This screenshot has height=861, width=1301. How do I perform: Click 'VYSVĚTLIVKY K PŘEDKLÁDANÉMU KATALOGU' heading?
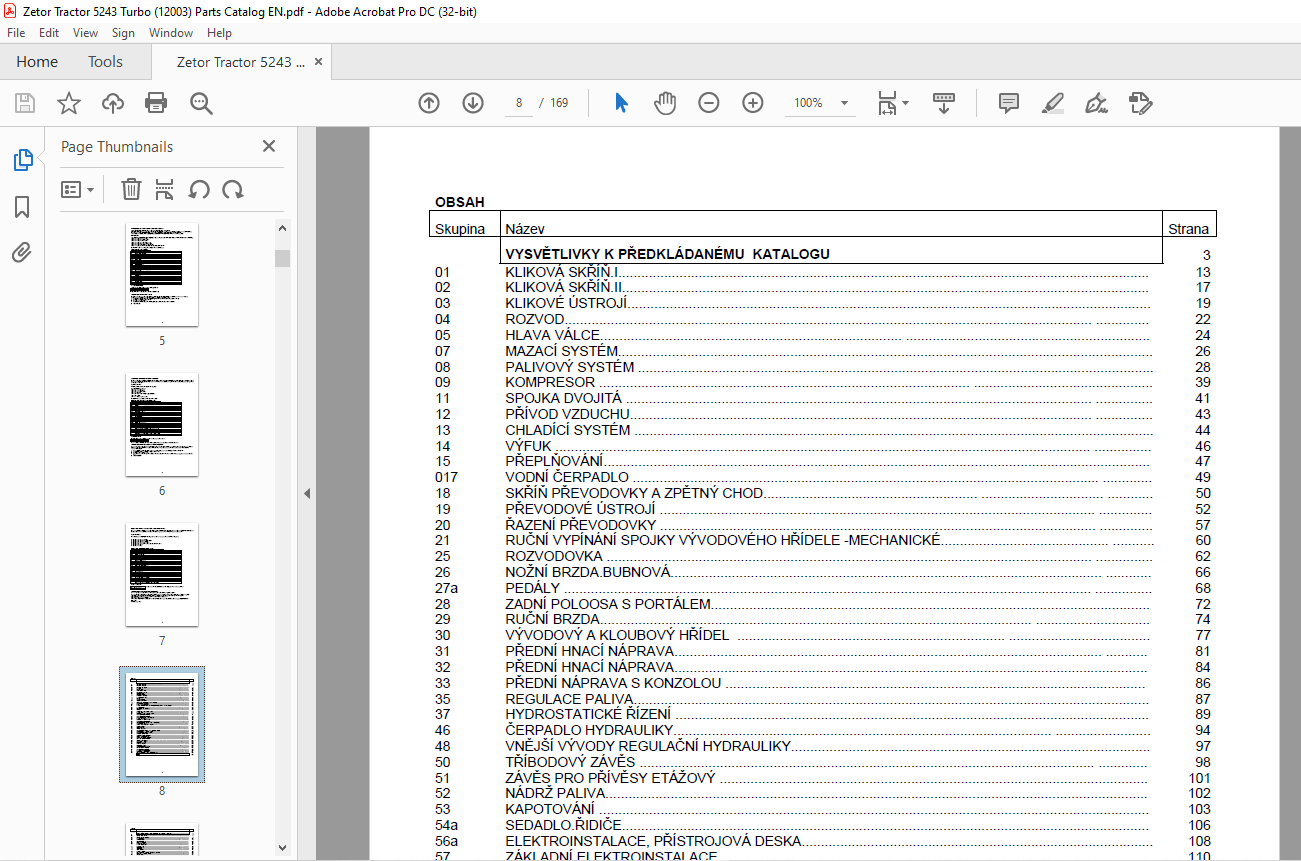click(x=667, y=255)
